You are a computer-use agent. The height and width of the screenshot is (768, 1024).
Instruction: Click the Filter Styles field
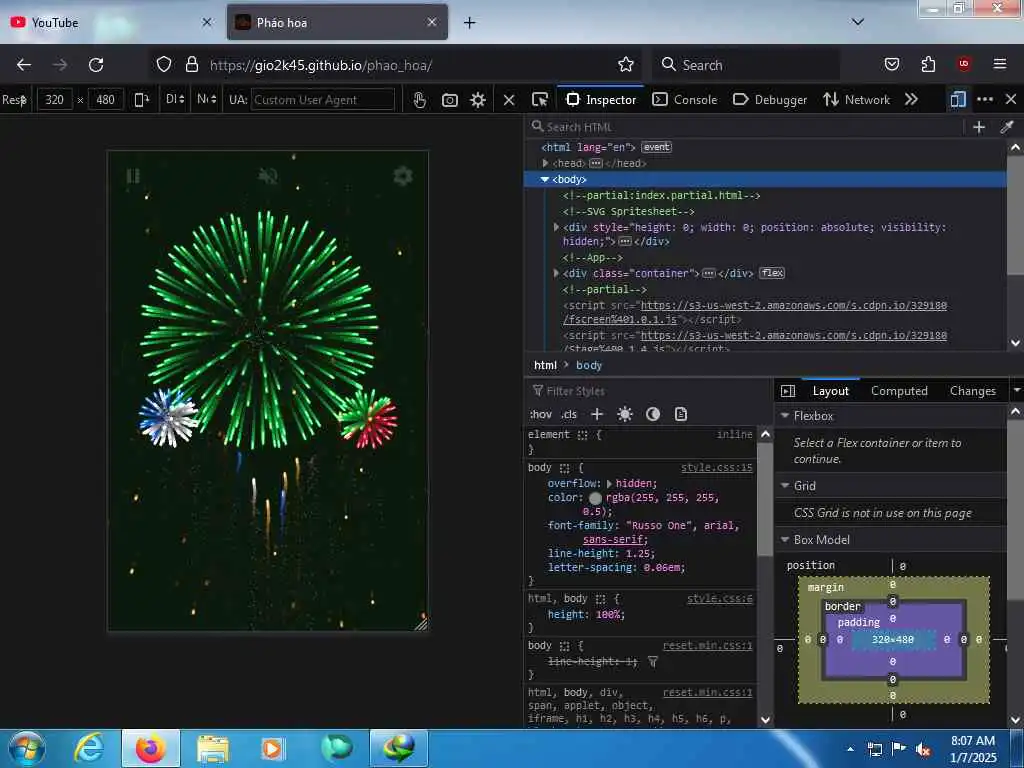tap(647, 391)
